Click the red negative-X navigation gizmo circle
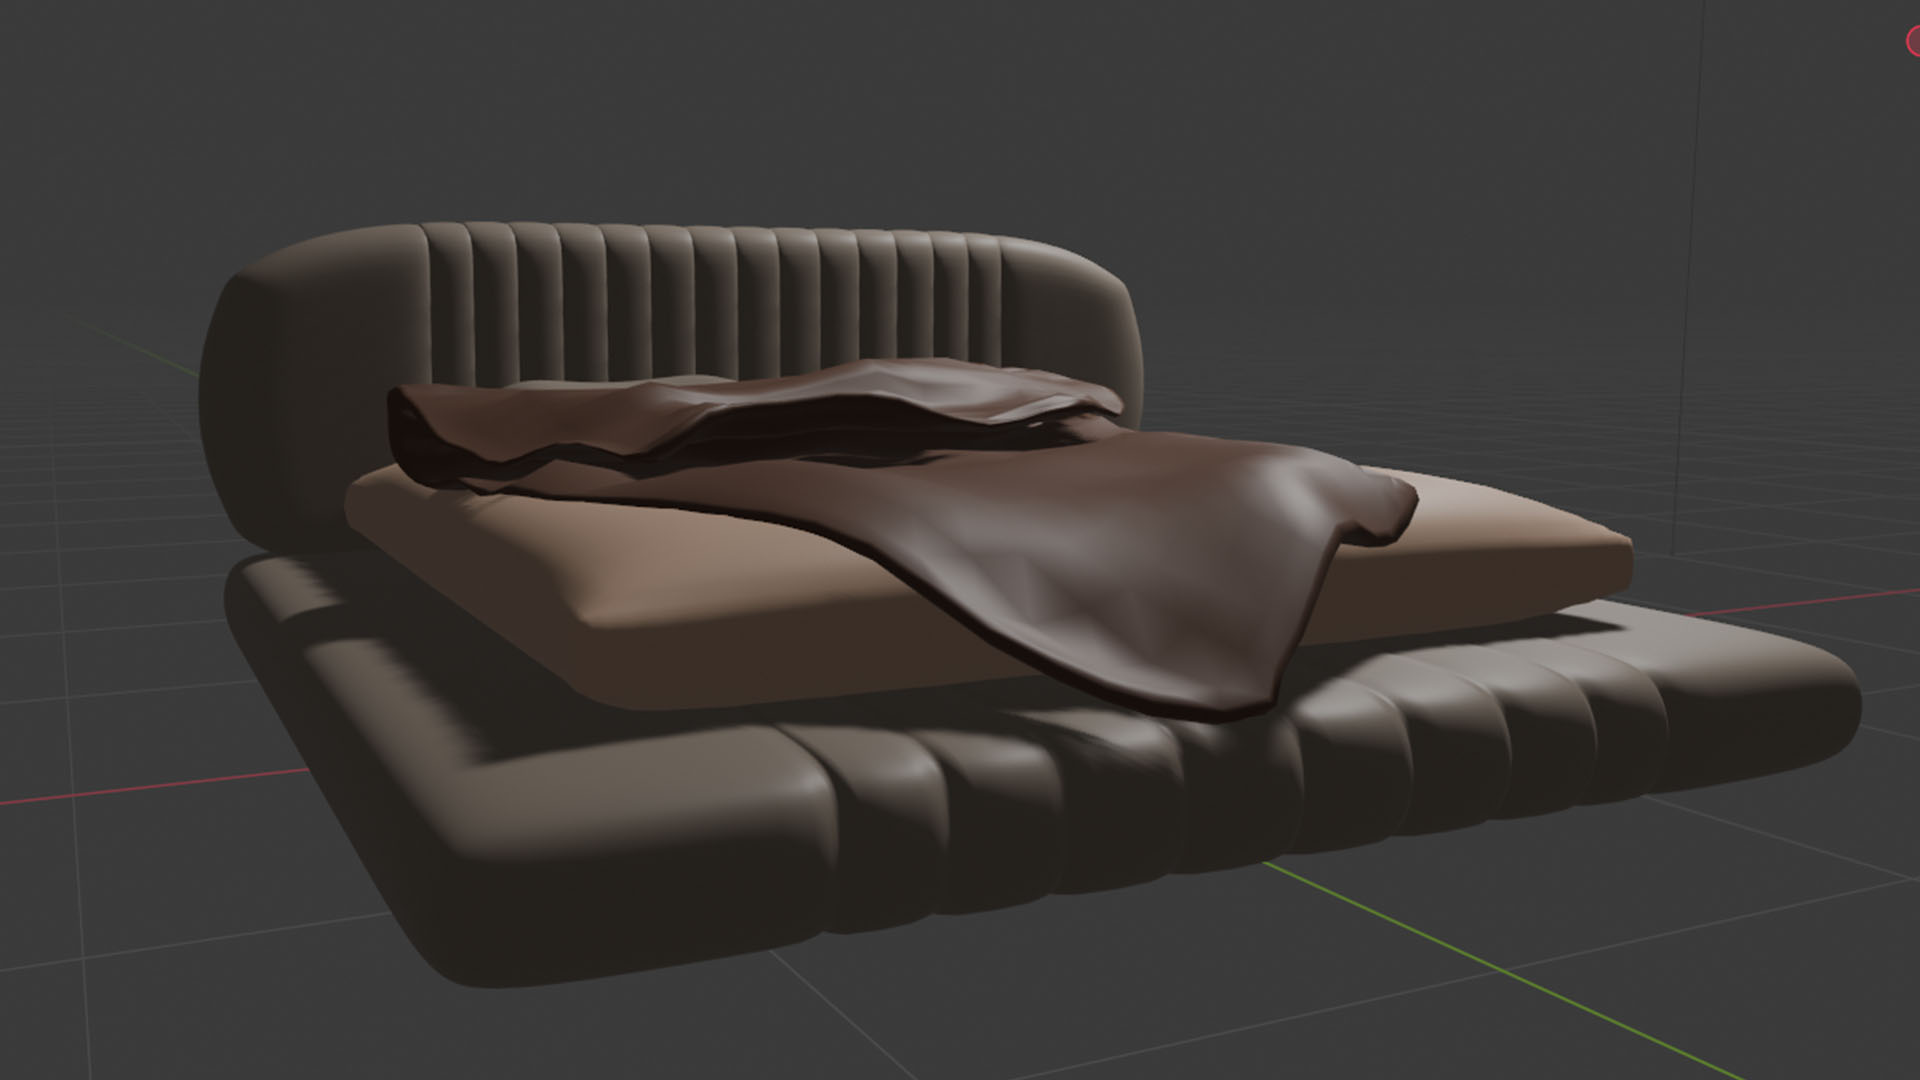This screenshot has height=1080, width=1920. [x=1913, y=41]
